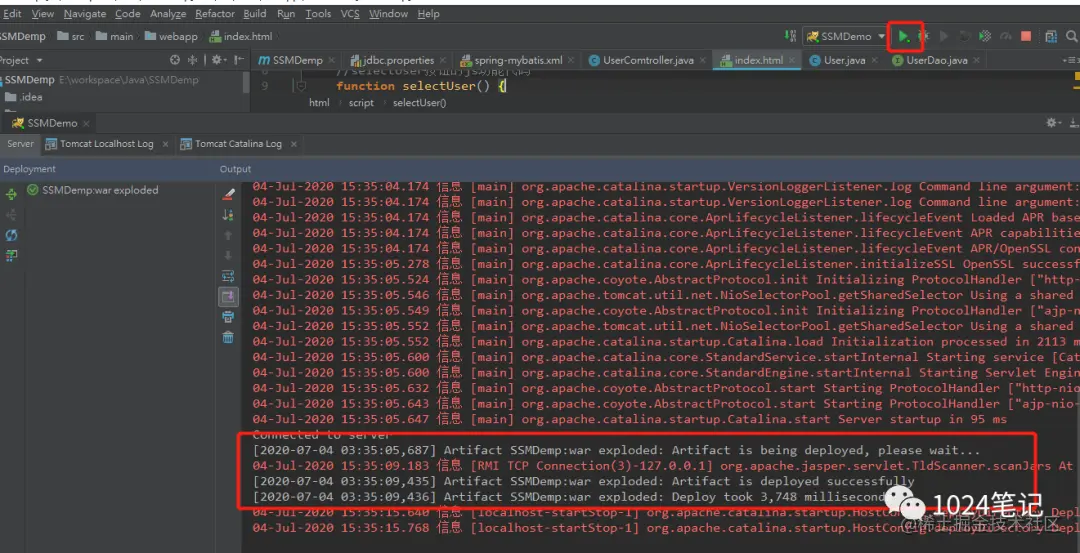
Task: Print the output using the printer icon
Action: (x=228, y=317)
